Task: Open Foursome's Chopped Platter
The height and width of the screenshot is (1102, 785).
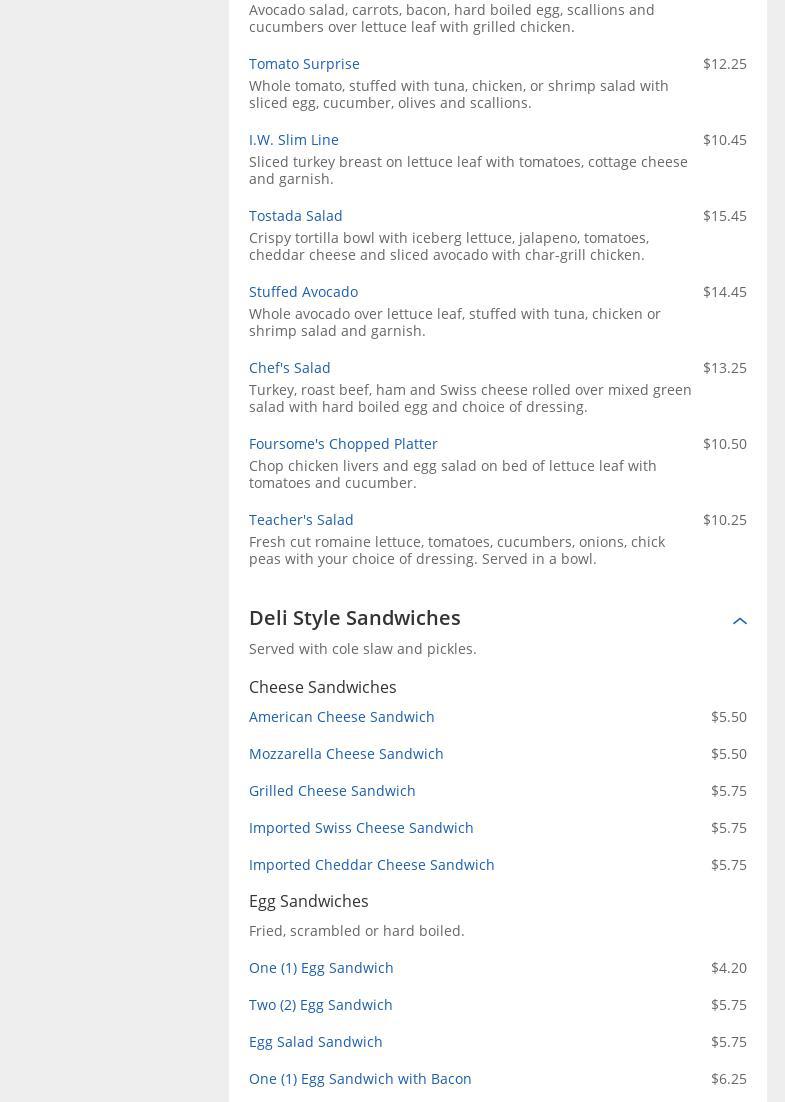Action: [343, 444]
